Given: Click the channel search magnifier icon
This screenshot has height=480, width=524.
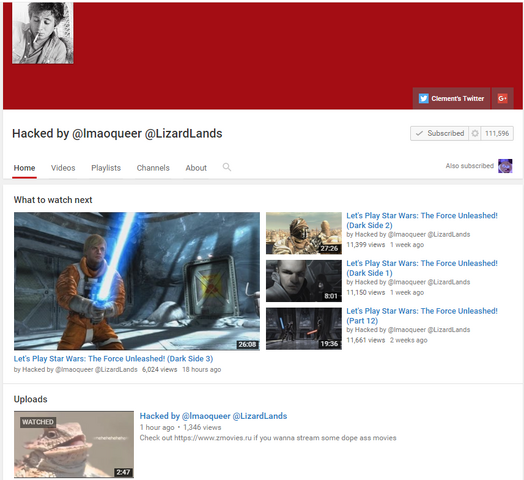Looking at the screenshot, I should click(x=227, y=167).
